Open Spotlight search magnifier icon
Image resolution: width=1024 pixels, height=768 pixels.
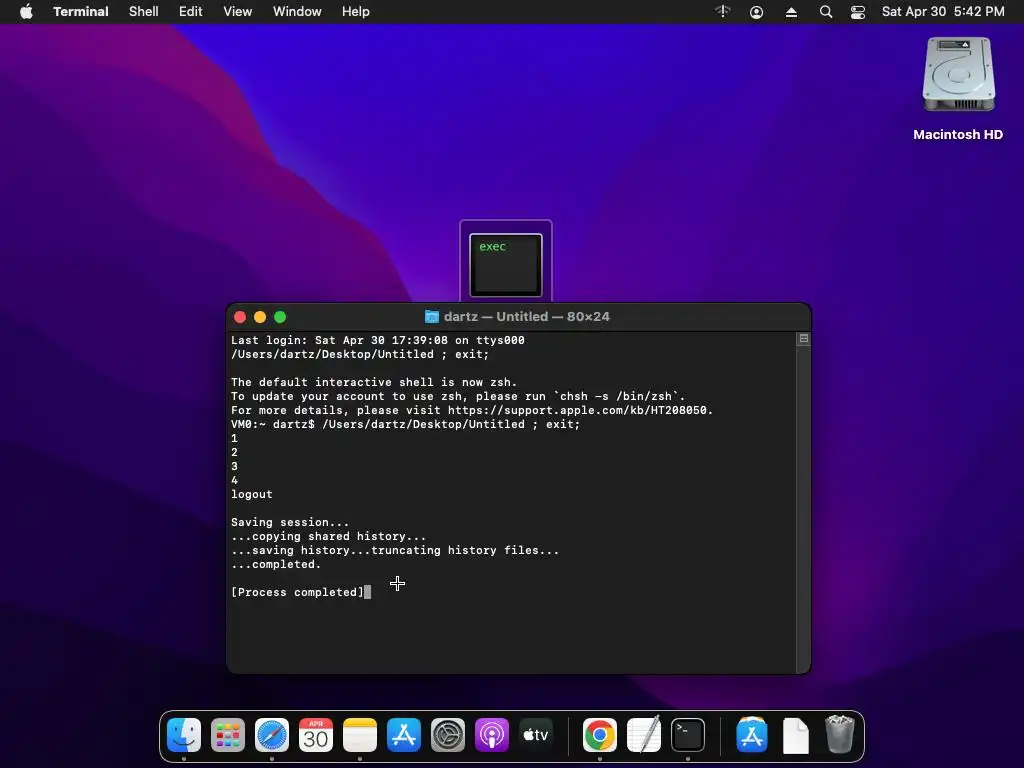(x=825, y=12)
